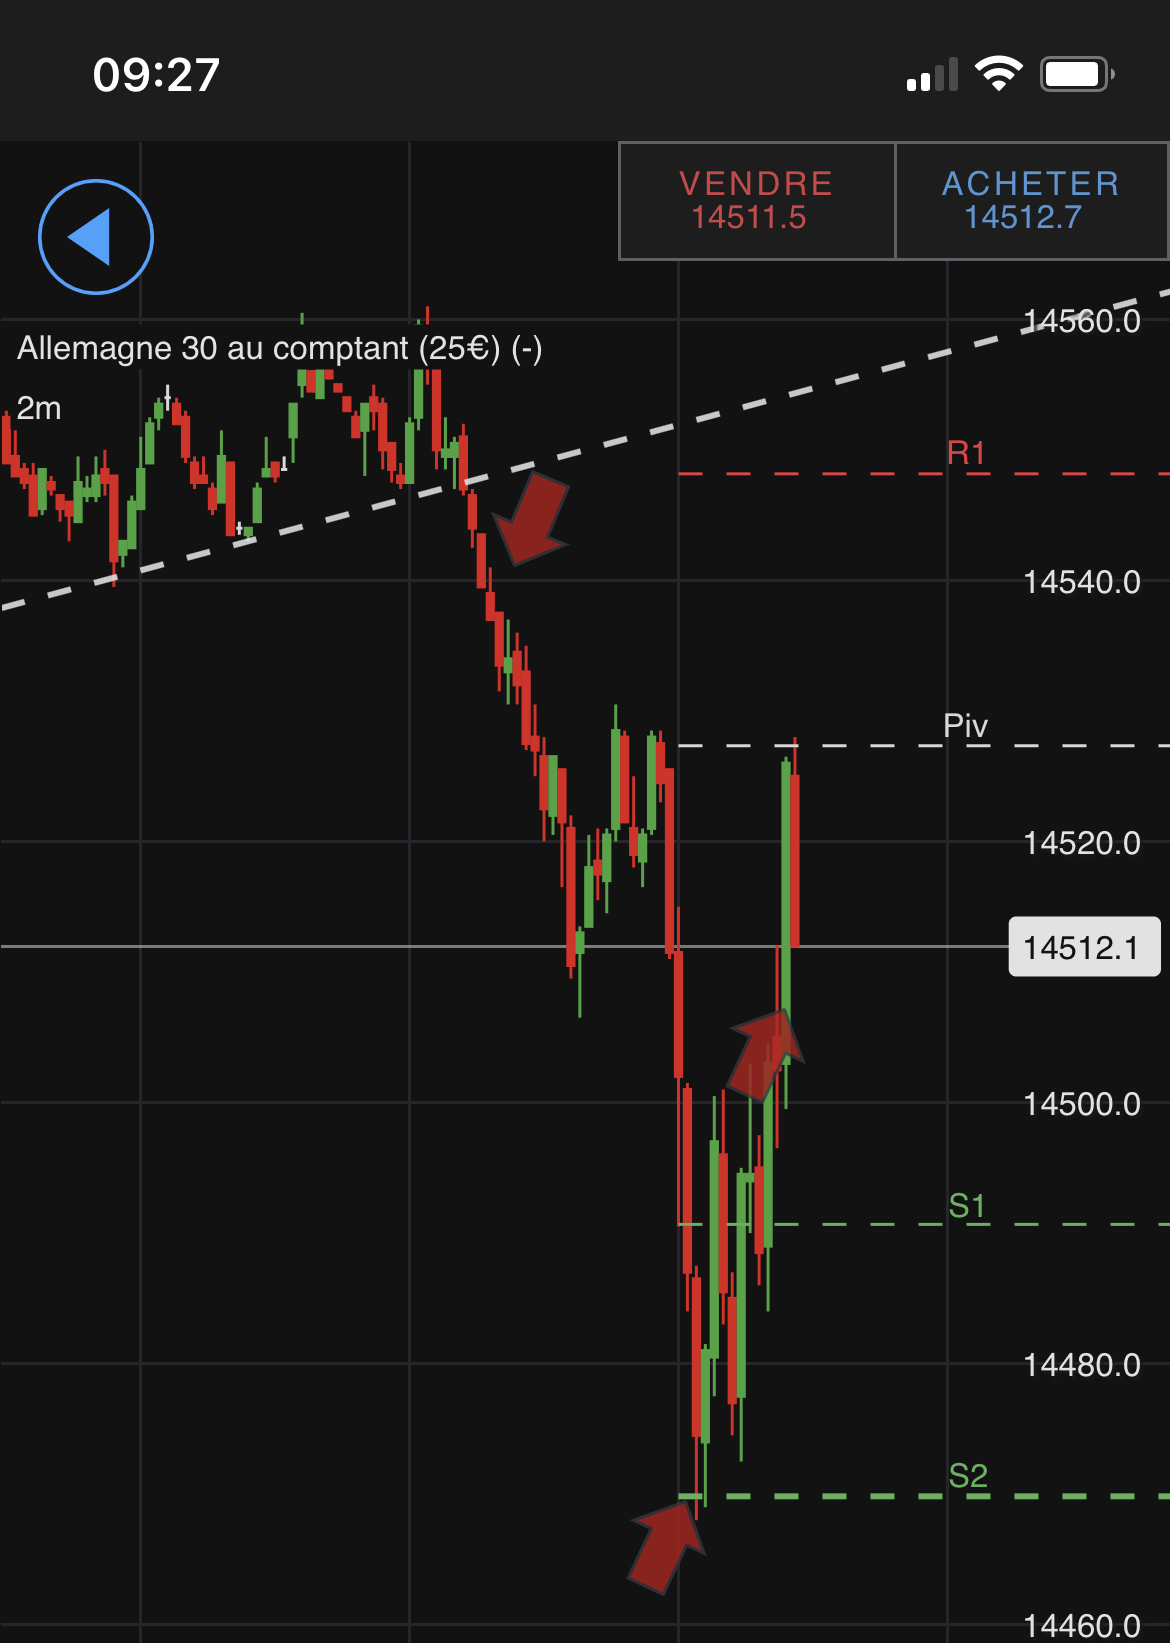Select the S1 support level label
This screenshot has height=1643, width=1170.
coord(967,1206)
